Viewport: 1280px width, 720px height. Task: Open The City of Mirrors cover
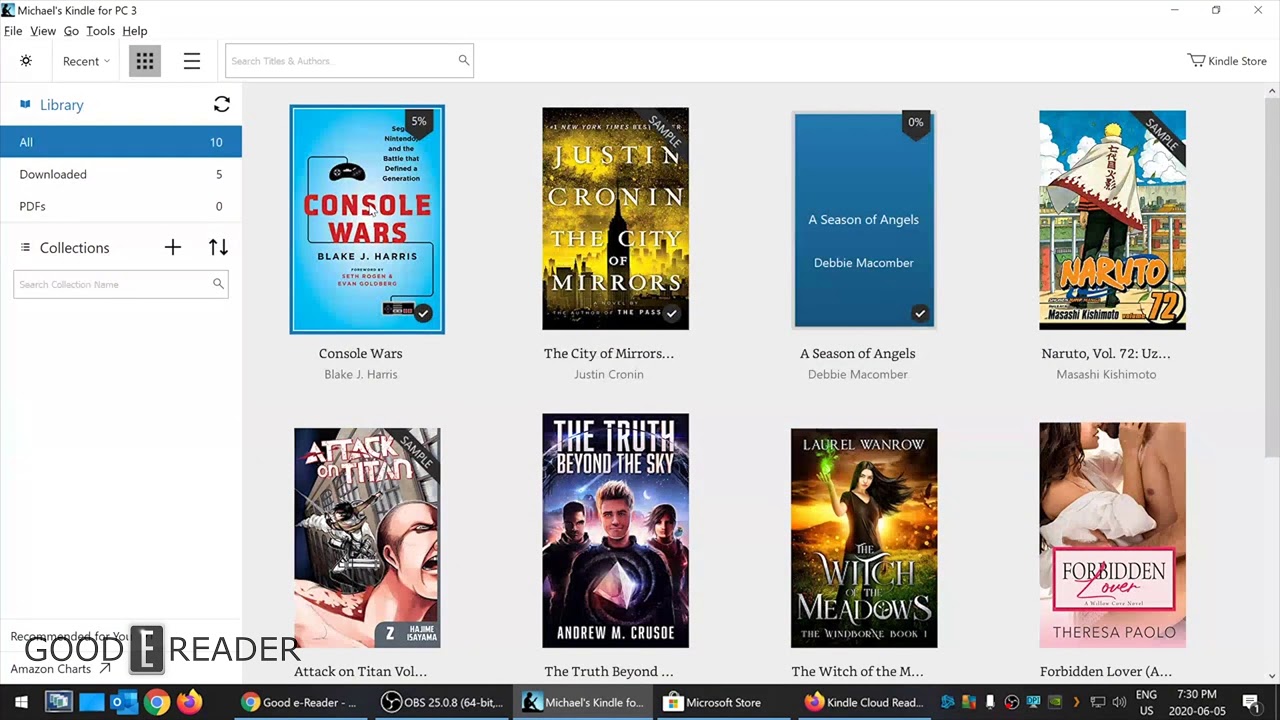tap(615, 219)
